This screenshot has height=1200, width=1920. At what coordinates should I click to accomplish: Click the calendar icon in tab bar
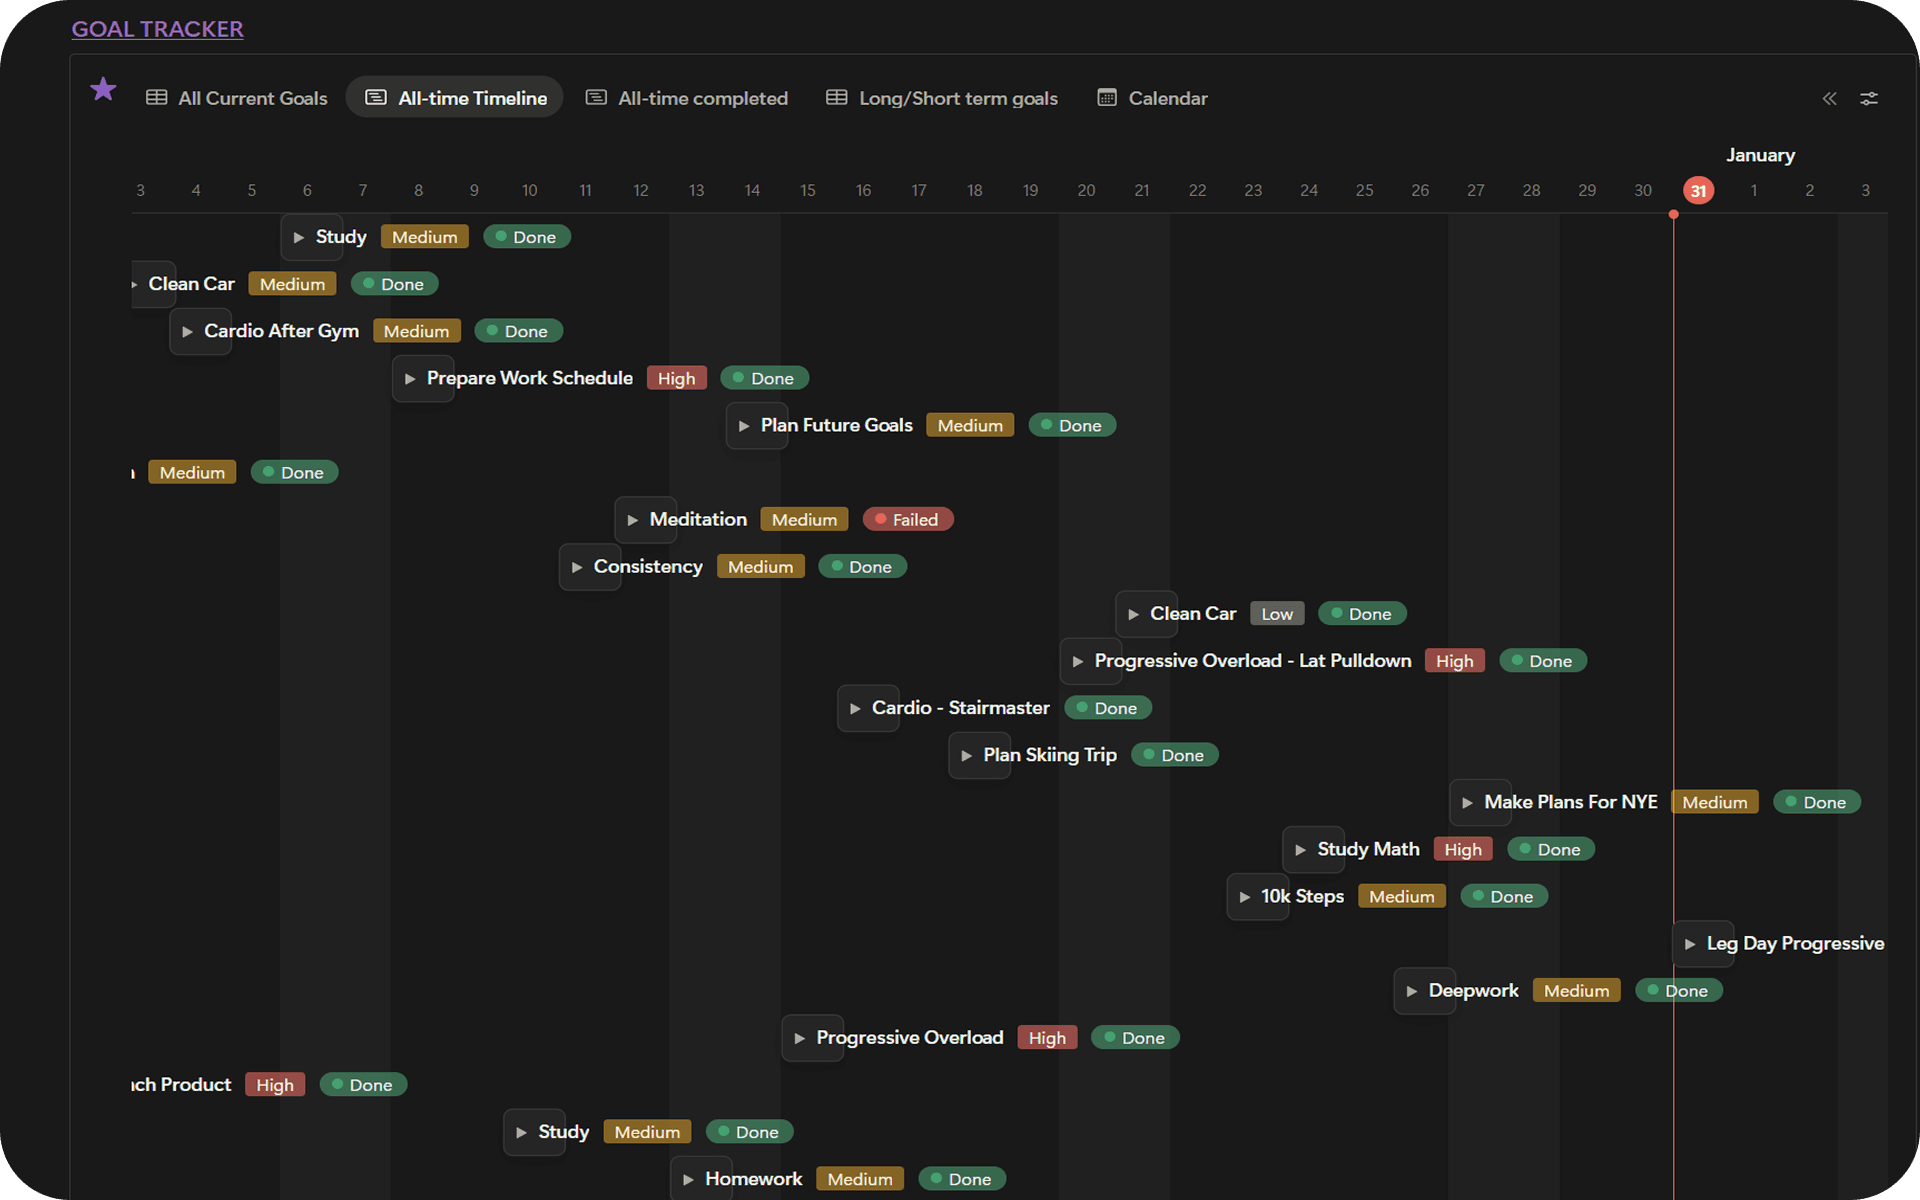coord(1106,98)
